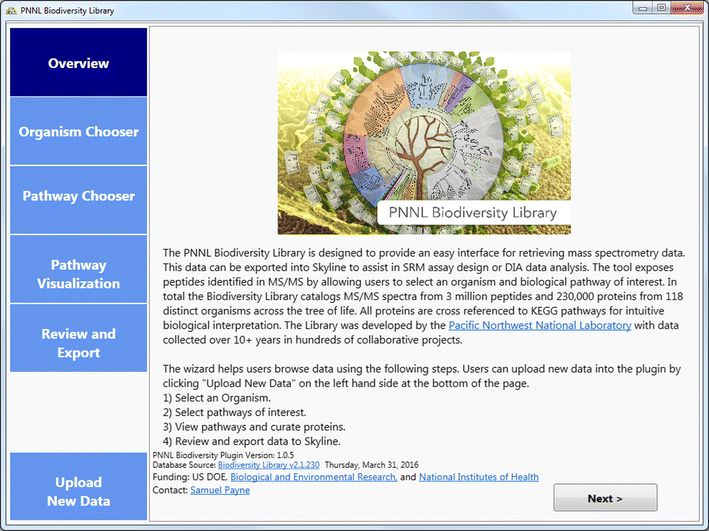
Task: Click the text 'PNNL Biodiversity Plugin Version: 1.0.5'
Action: [223, 455]
